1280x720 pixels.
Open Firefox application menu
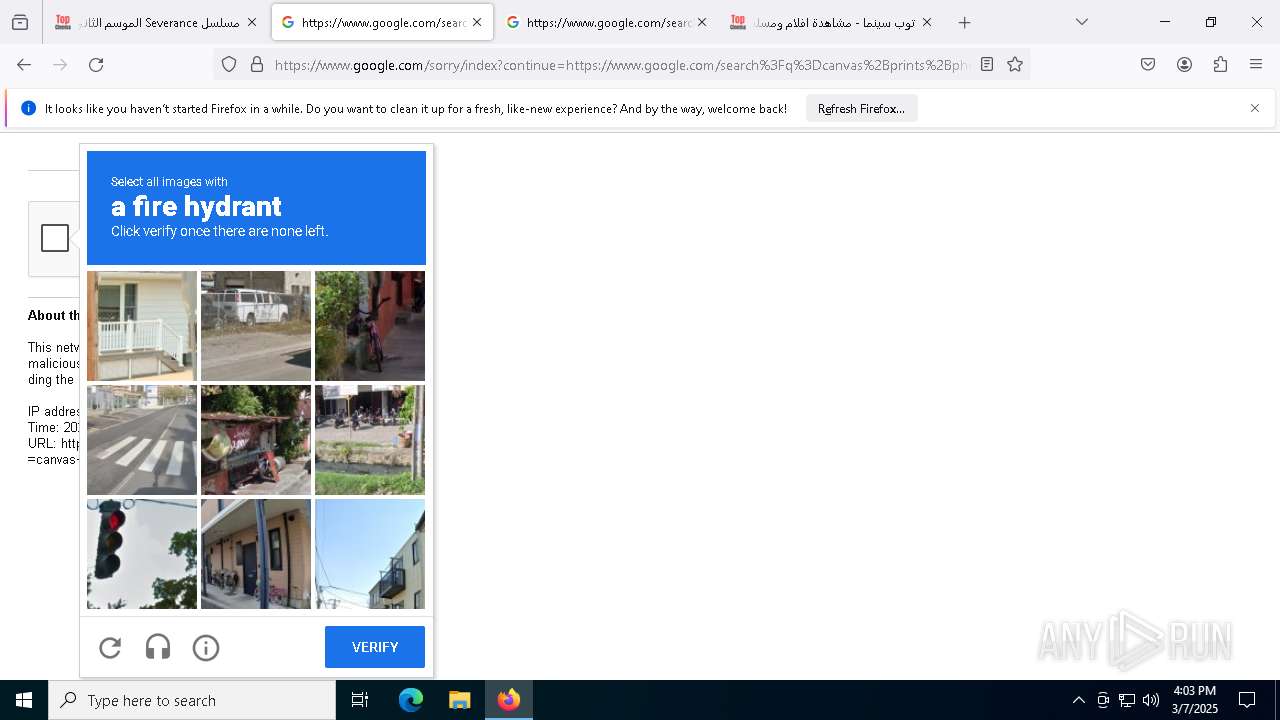(x=1256, y=64)
